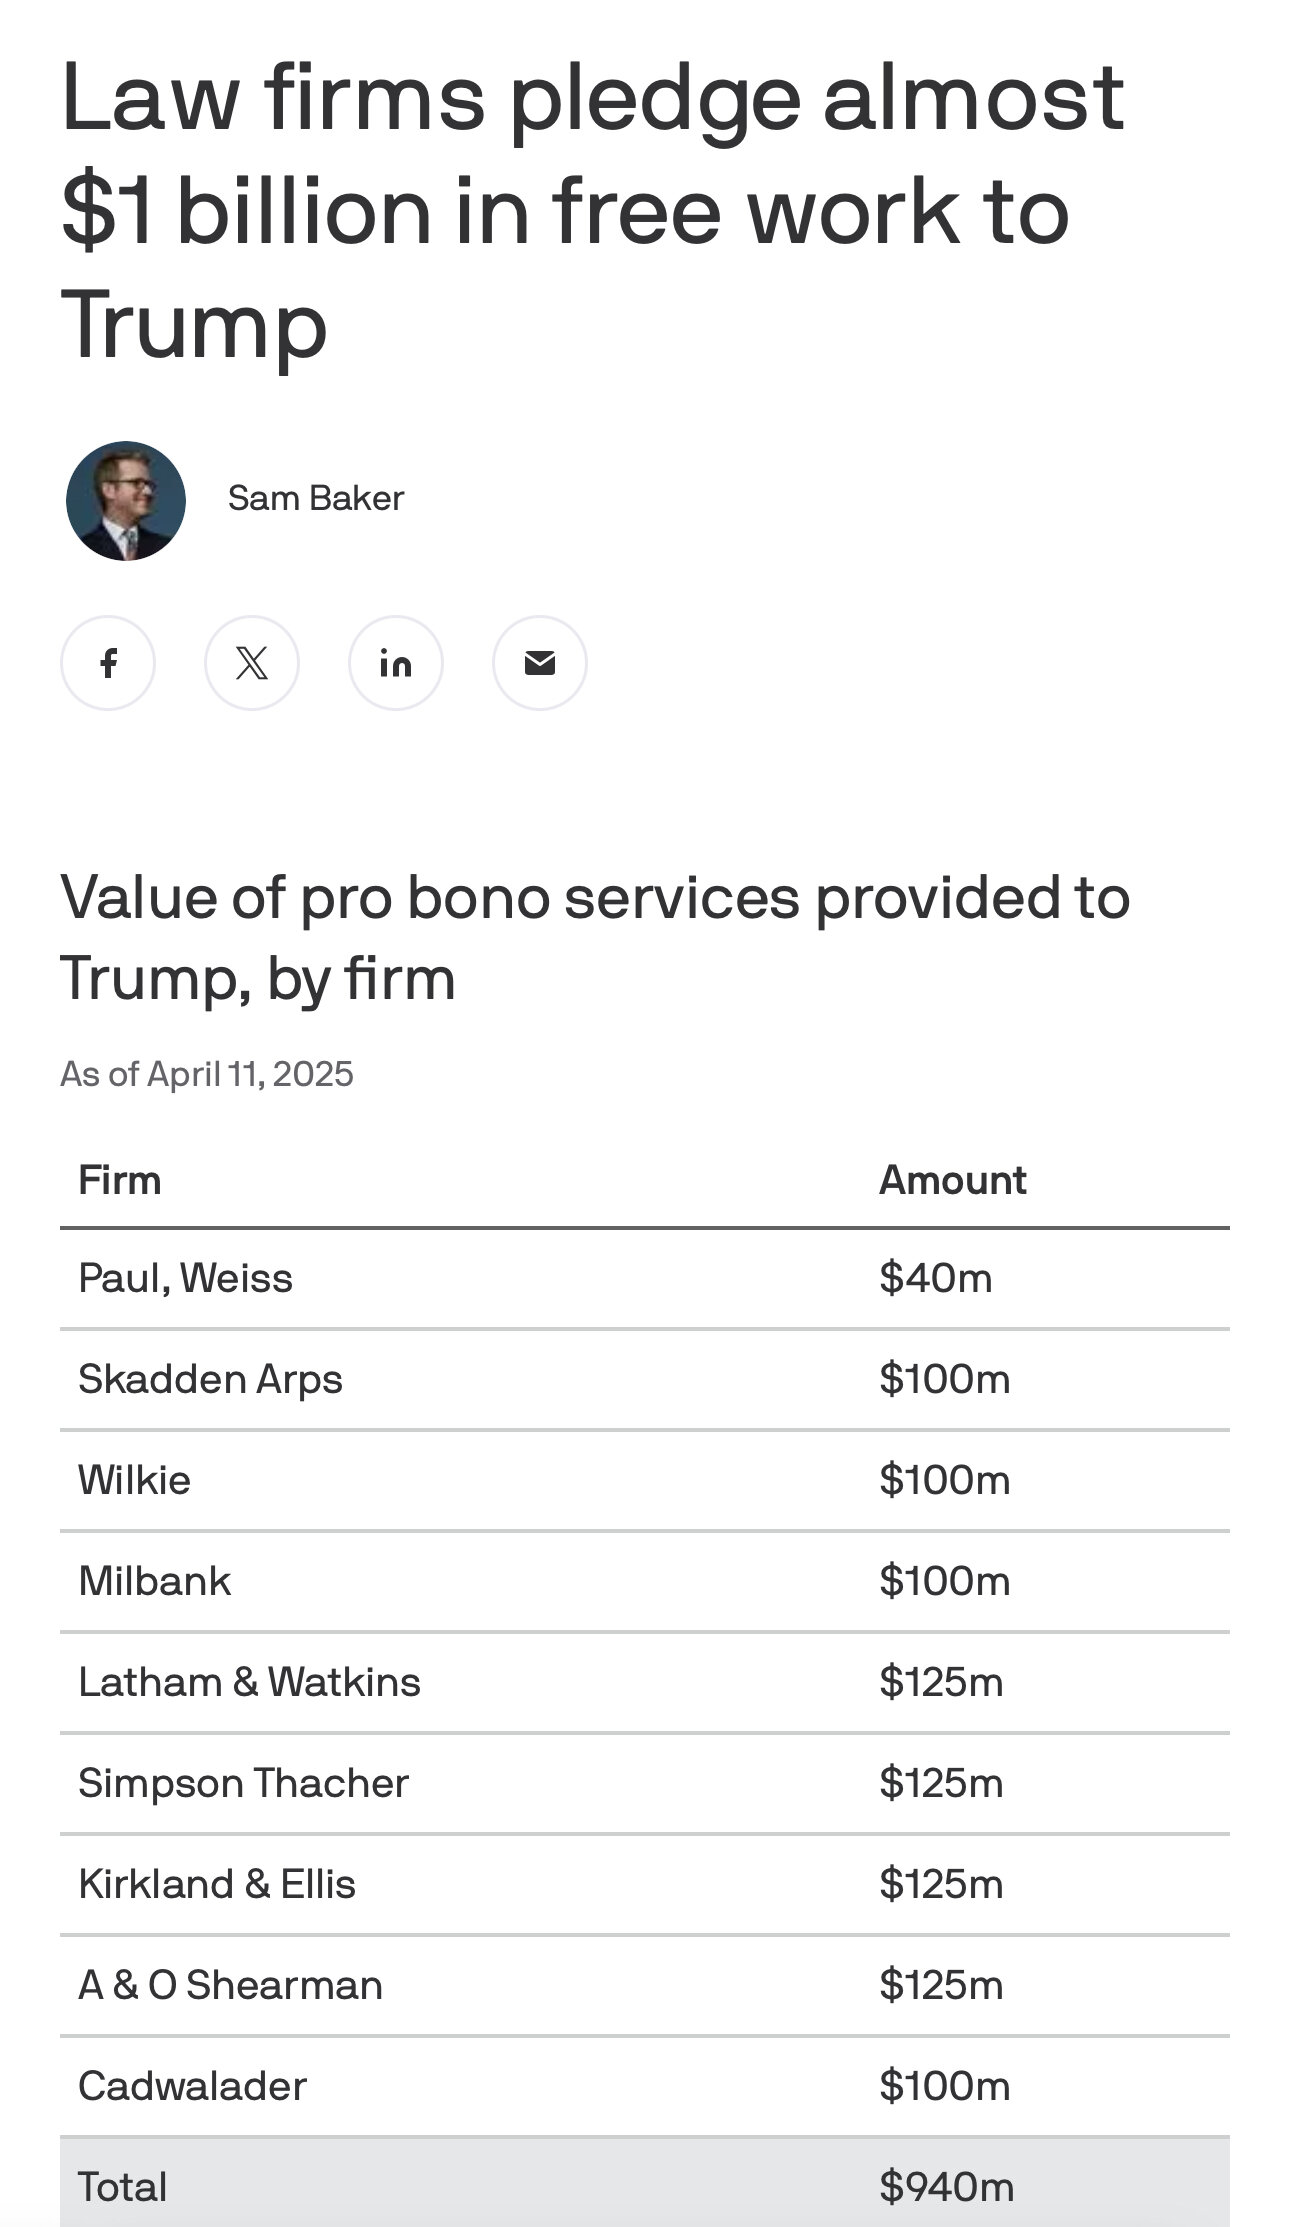Screen dimensions: 1290x2227
Task: Click the Milbank firm entry
Action: click(x=155, y=1581)
